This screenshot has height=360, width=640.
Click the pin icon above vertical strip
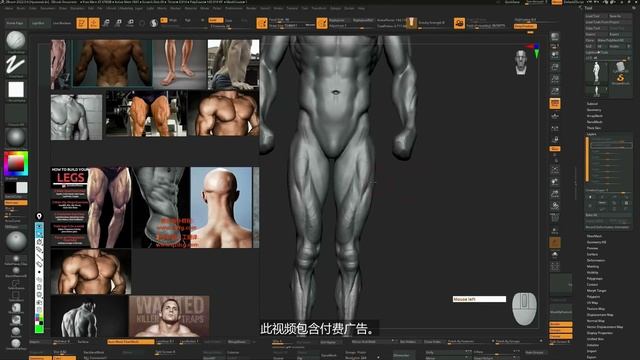tap(39, 216)
